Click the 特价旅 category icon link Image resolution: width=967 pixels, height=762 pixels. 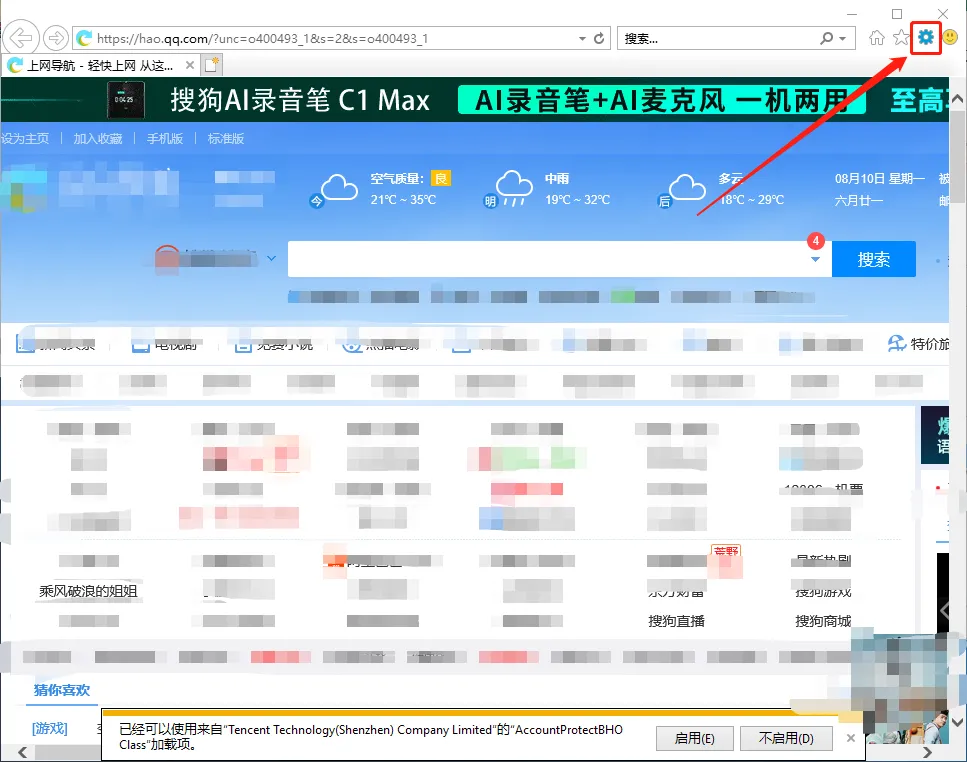tap(918, 343)
